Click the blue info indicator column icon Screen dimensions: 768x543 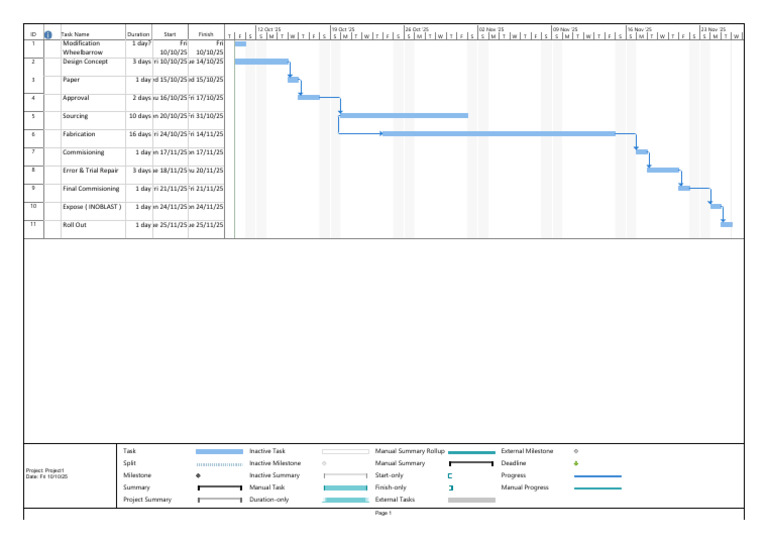[48, 34]
